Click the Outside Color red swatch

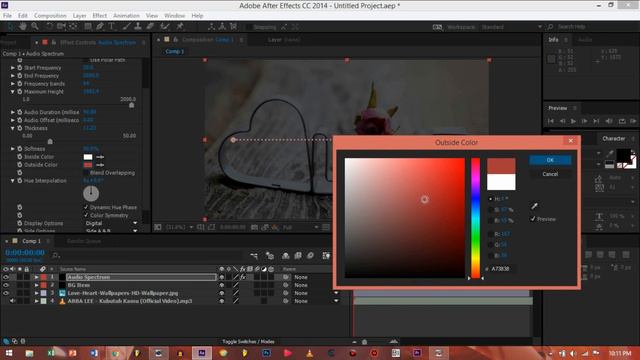point(88,165)
